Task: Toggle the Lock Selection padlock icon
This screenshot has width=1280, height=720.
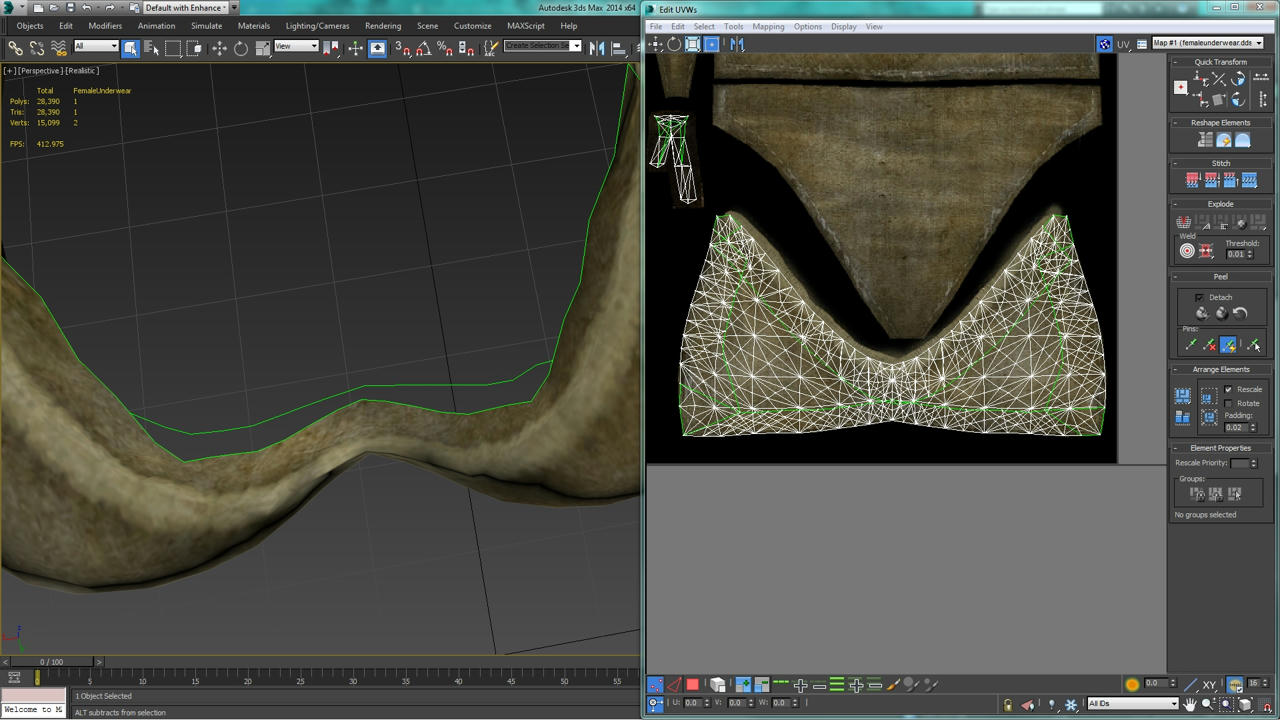Action: [1007, 704]
